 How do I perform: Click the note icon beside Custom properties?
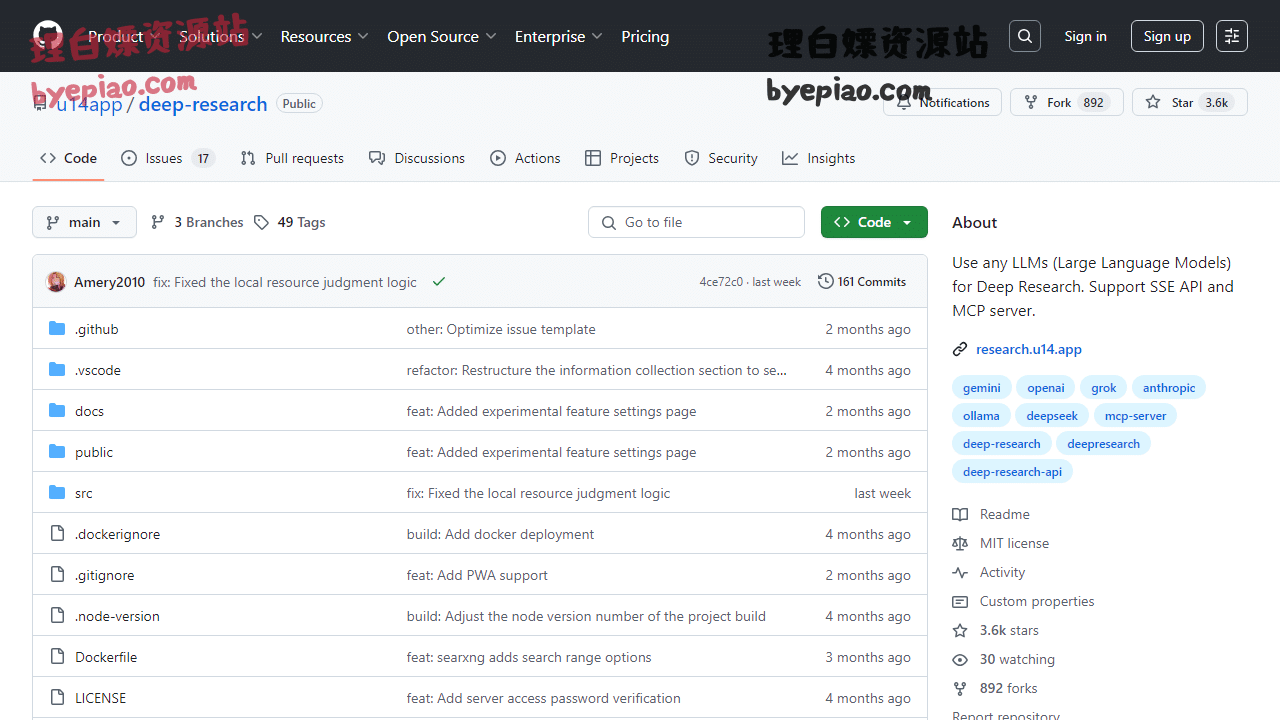(x=960, y=601)
